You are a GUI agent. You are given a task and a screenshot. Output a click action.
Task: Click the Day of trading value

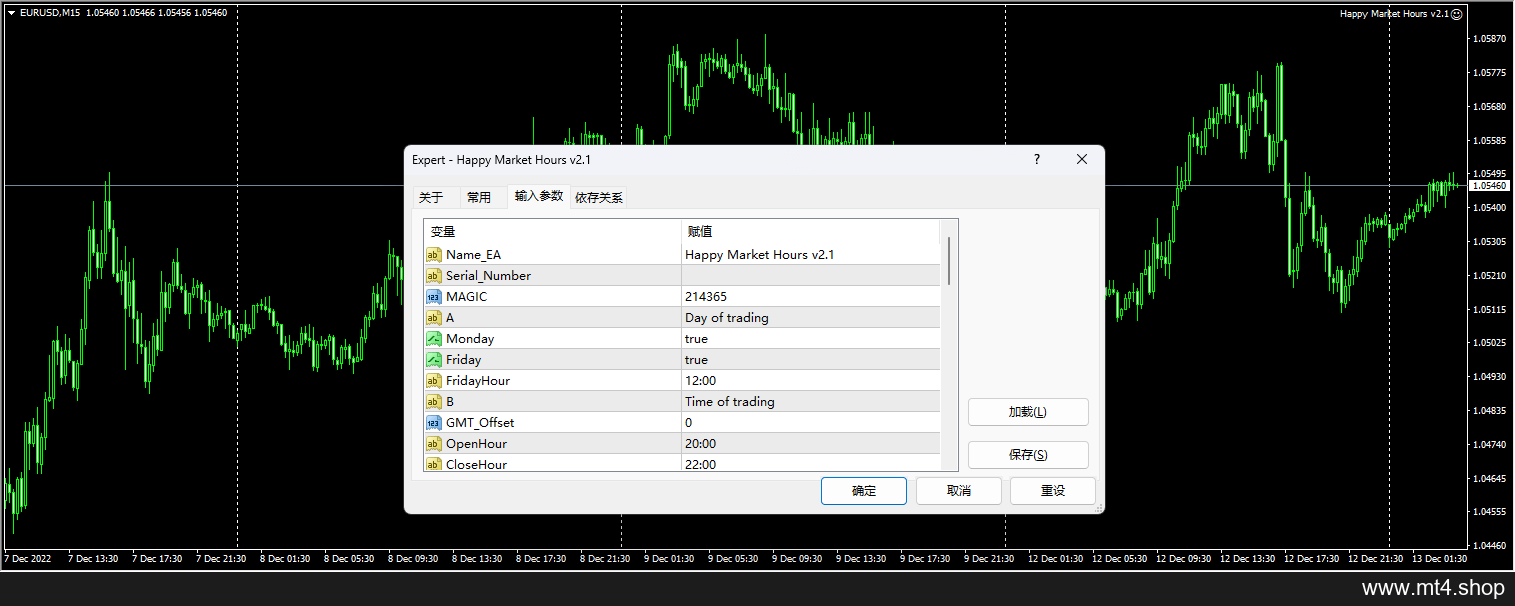pos(727,318)
